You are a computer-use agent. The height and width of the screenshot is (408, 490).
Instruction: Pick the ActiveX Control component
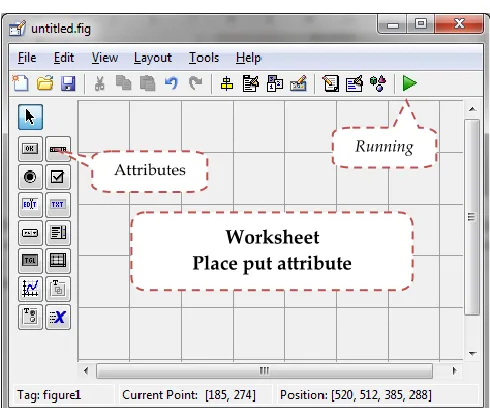click(58, 317)
